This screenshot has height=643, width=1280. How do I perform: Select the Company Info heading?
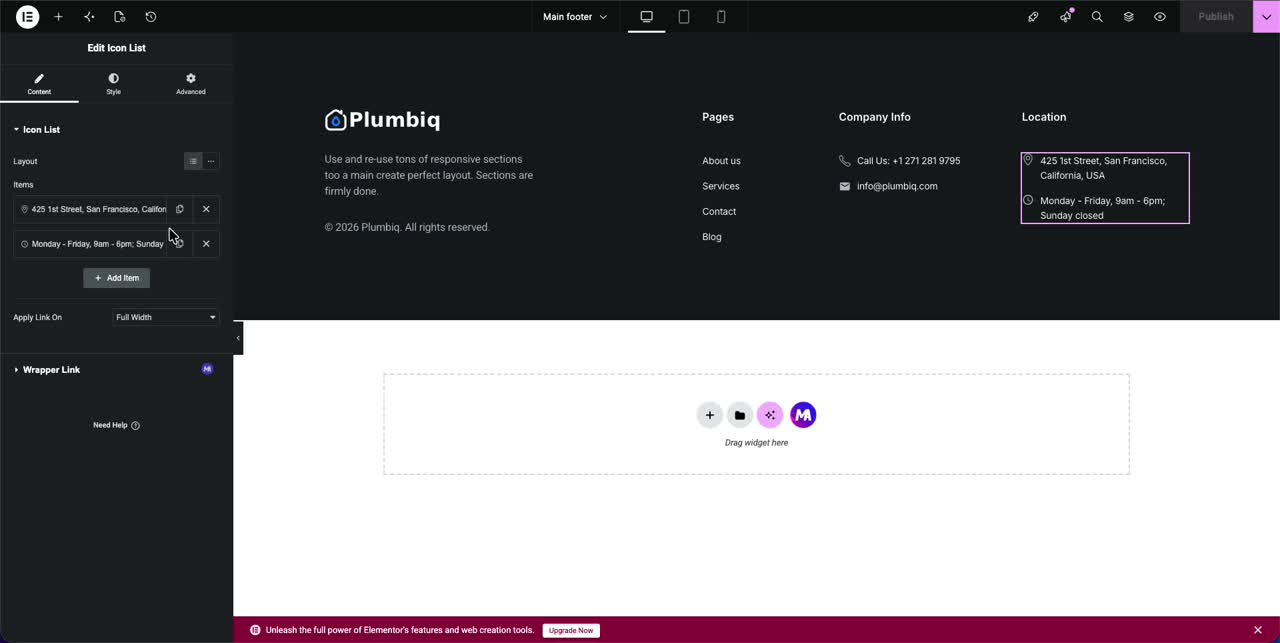[x=875, y=117]
